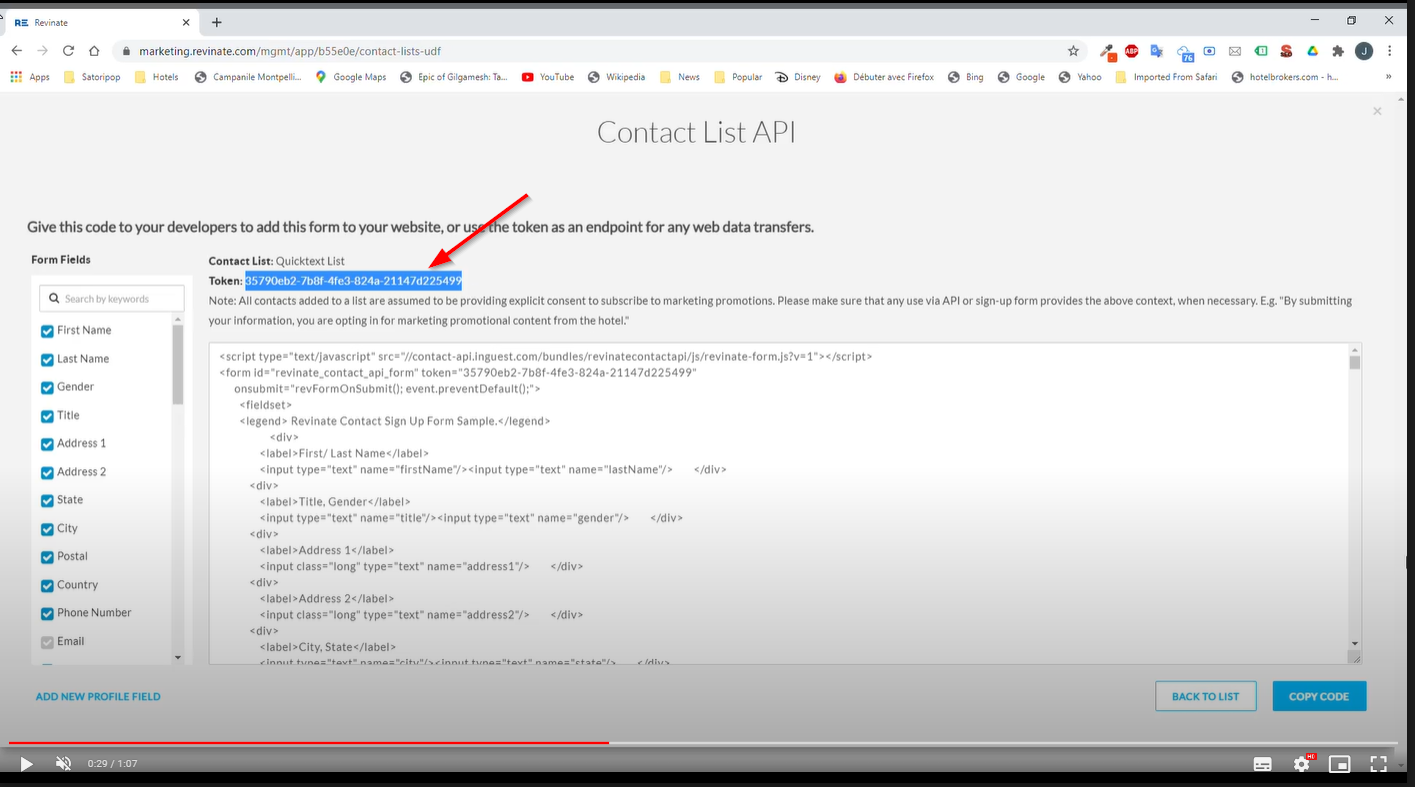
Task: Open Chrome three-dot menu
Action: click(x=1390, y=51)
